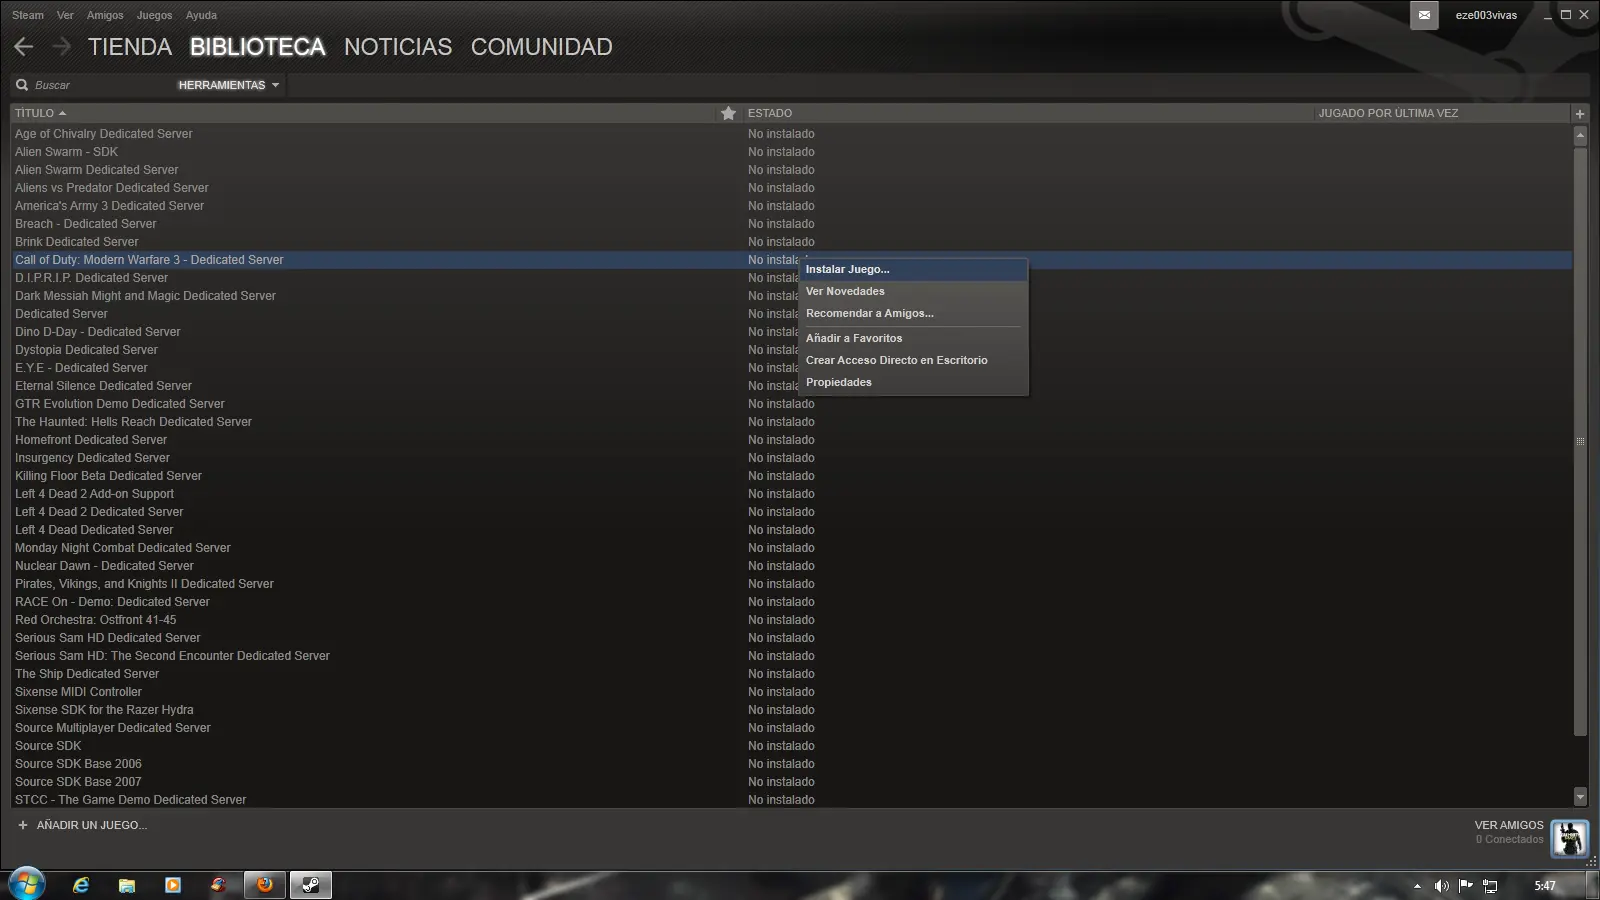The image size is (1600, 900).
Task: Open the Juegos menu
Action: coord(154,15)
